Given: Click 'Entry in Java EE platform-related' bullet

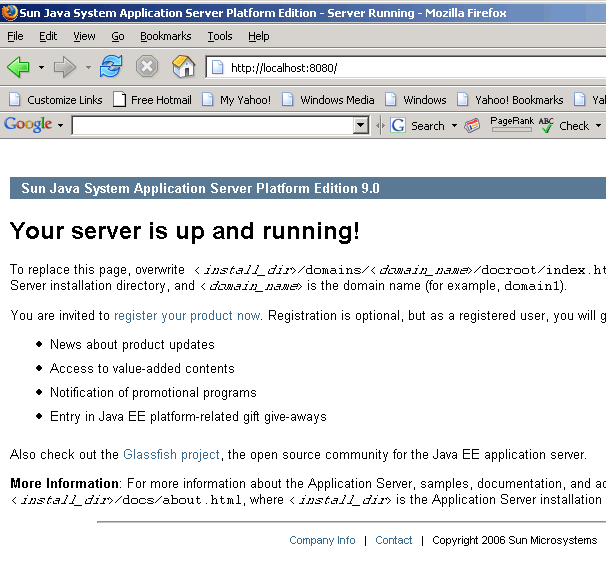Looking at the screenshot, I should (x=188, y=416).
